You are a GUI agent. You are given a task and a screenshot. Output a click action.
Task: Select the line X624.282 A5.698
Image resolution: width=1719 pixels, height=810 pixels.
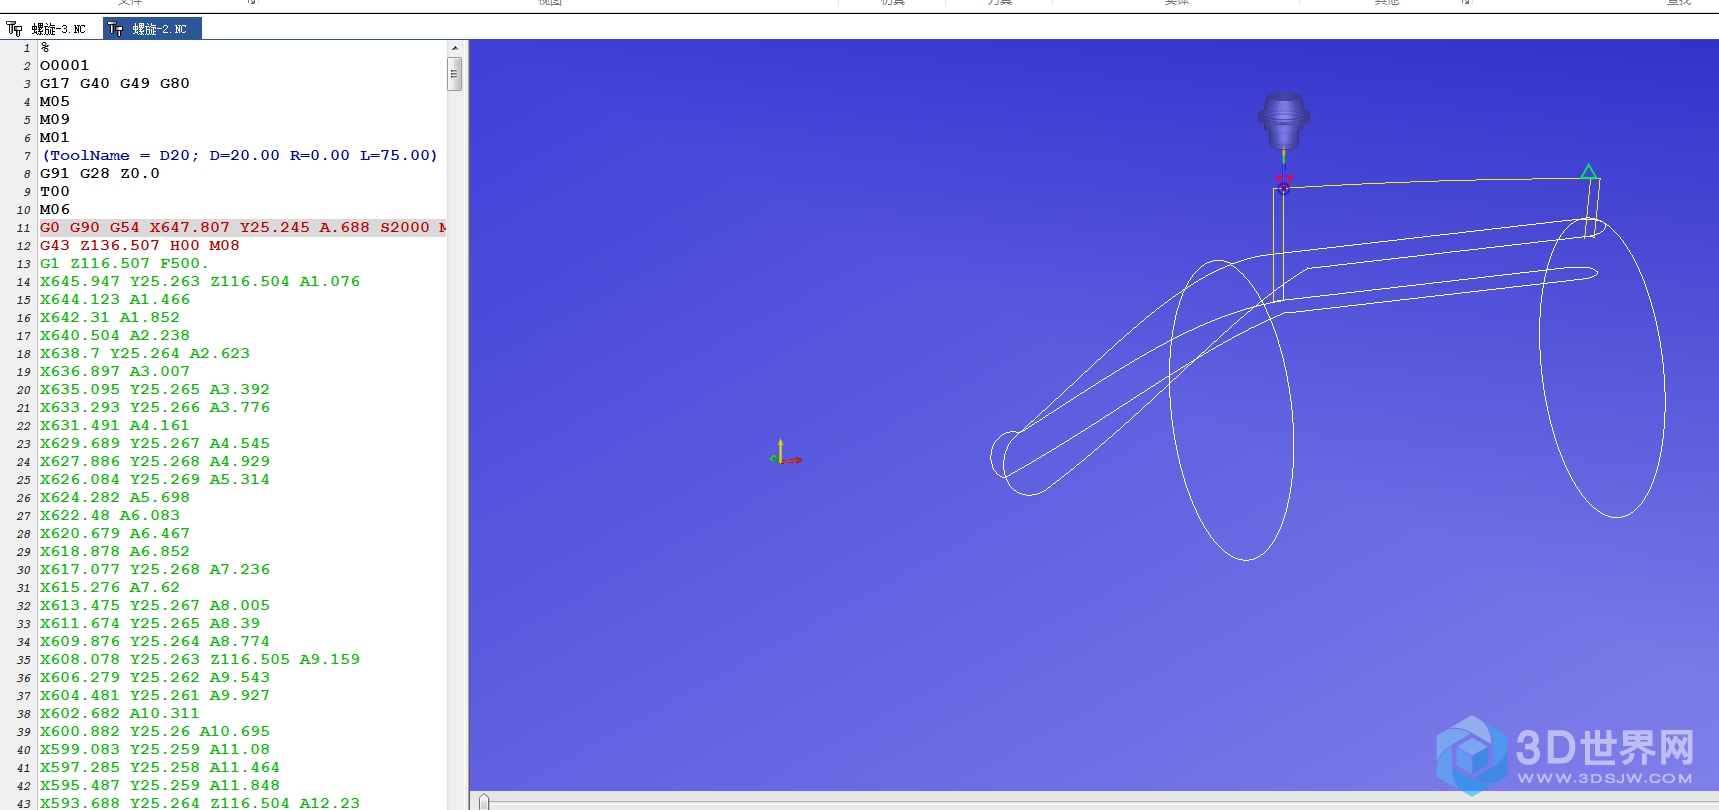(114, 498)
